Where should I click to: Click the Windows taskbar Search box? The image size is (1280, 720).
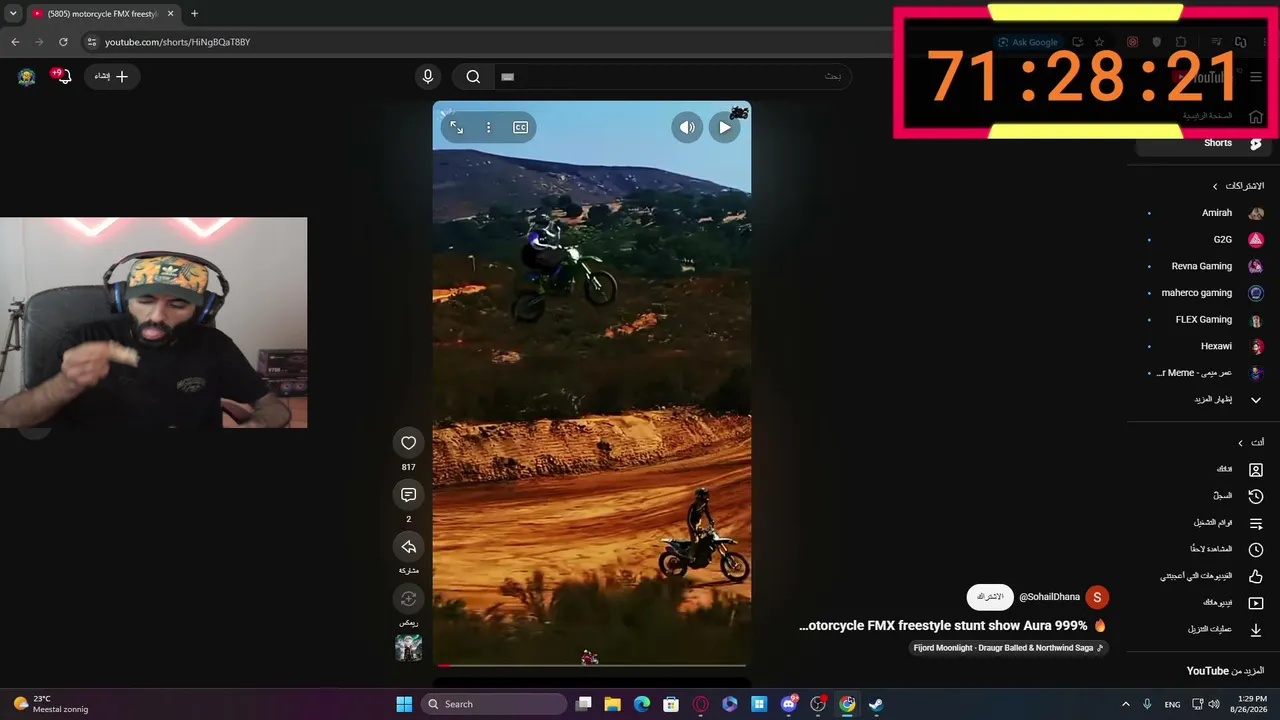pos(494,704)
